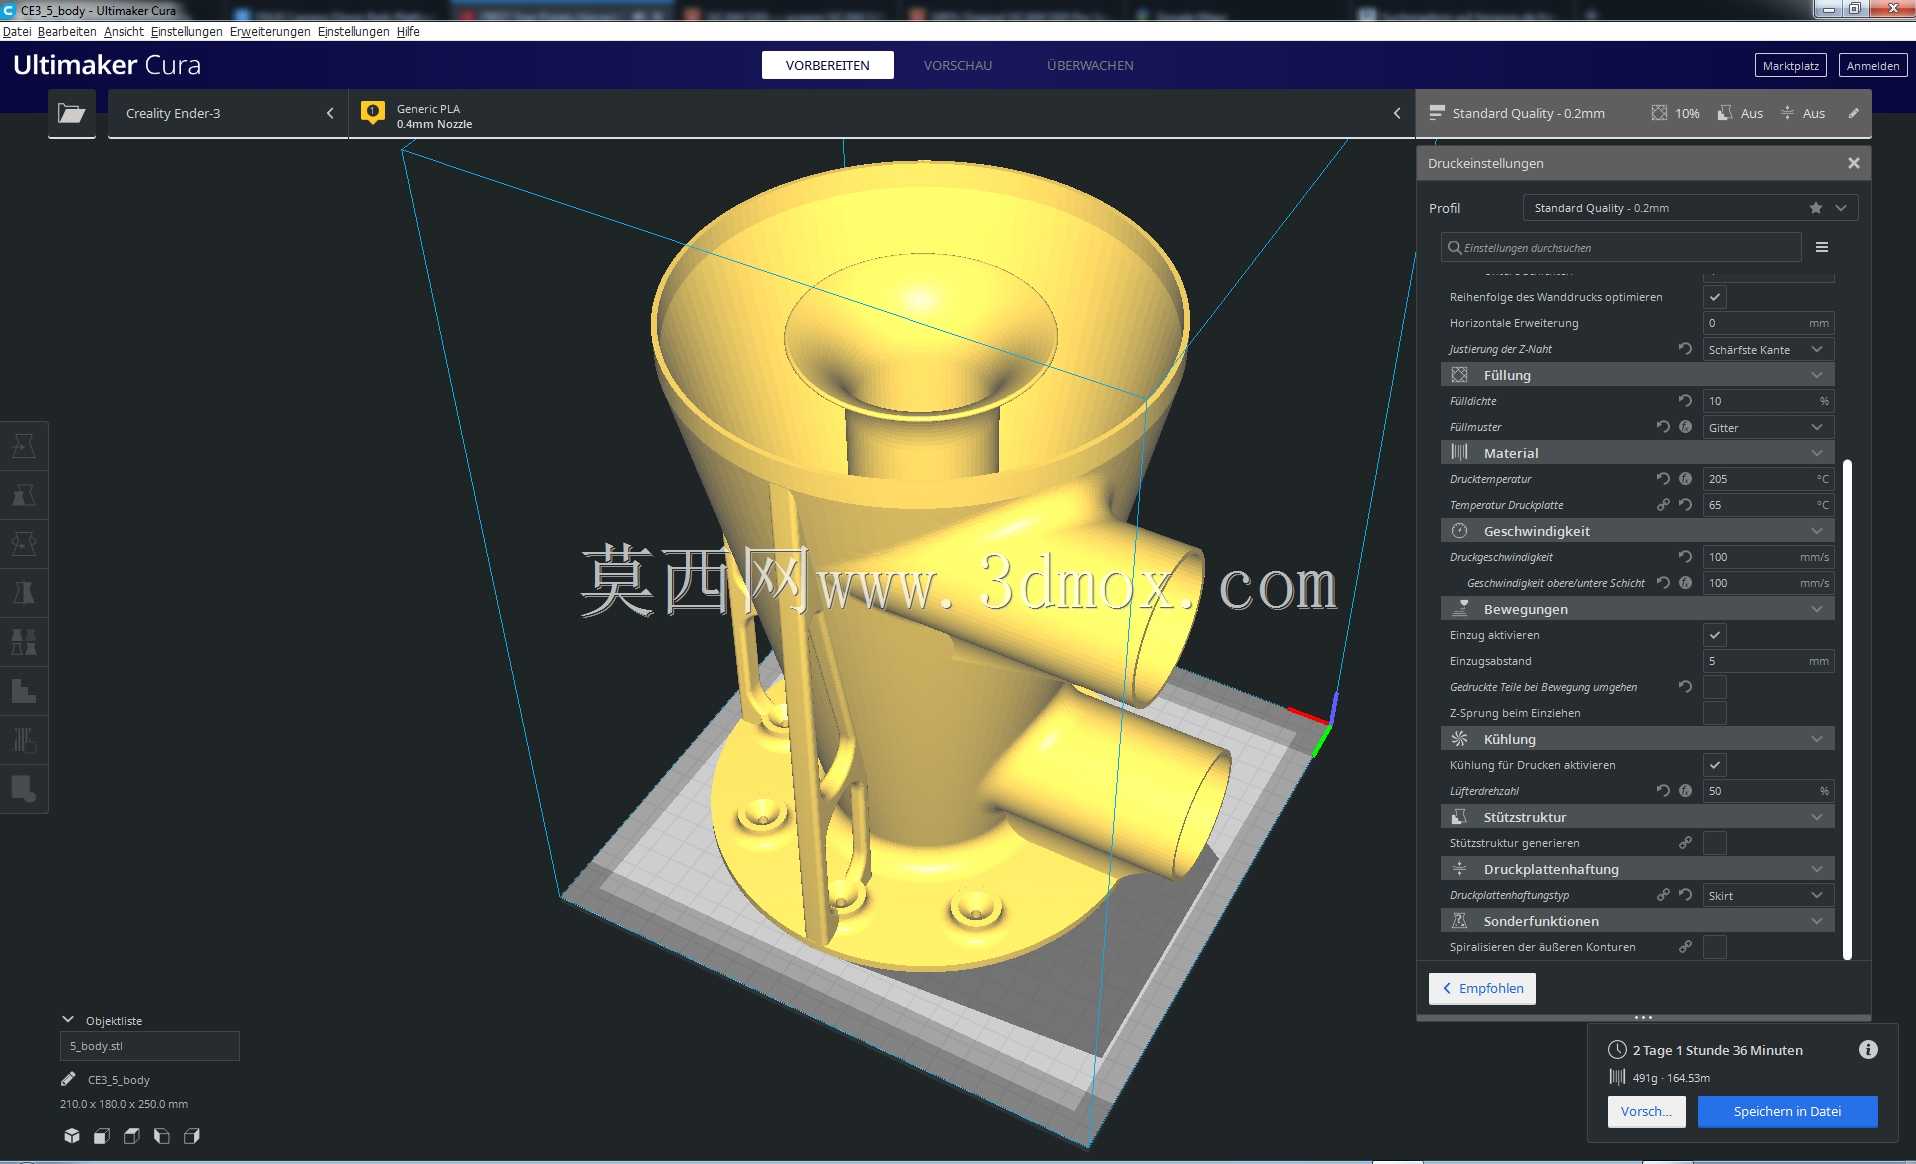This screenshot has width=1916, height=1164.
Task: Select the Rotate tool in left toolbar
Action: click(x=24, y=544)
